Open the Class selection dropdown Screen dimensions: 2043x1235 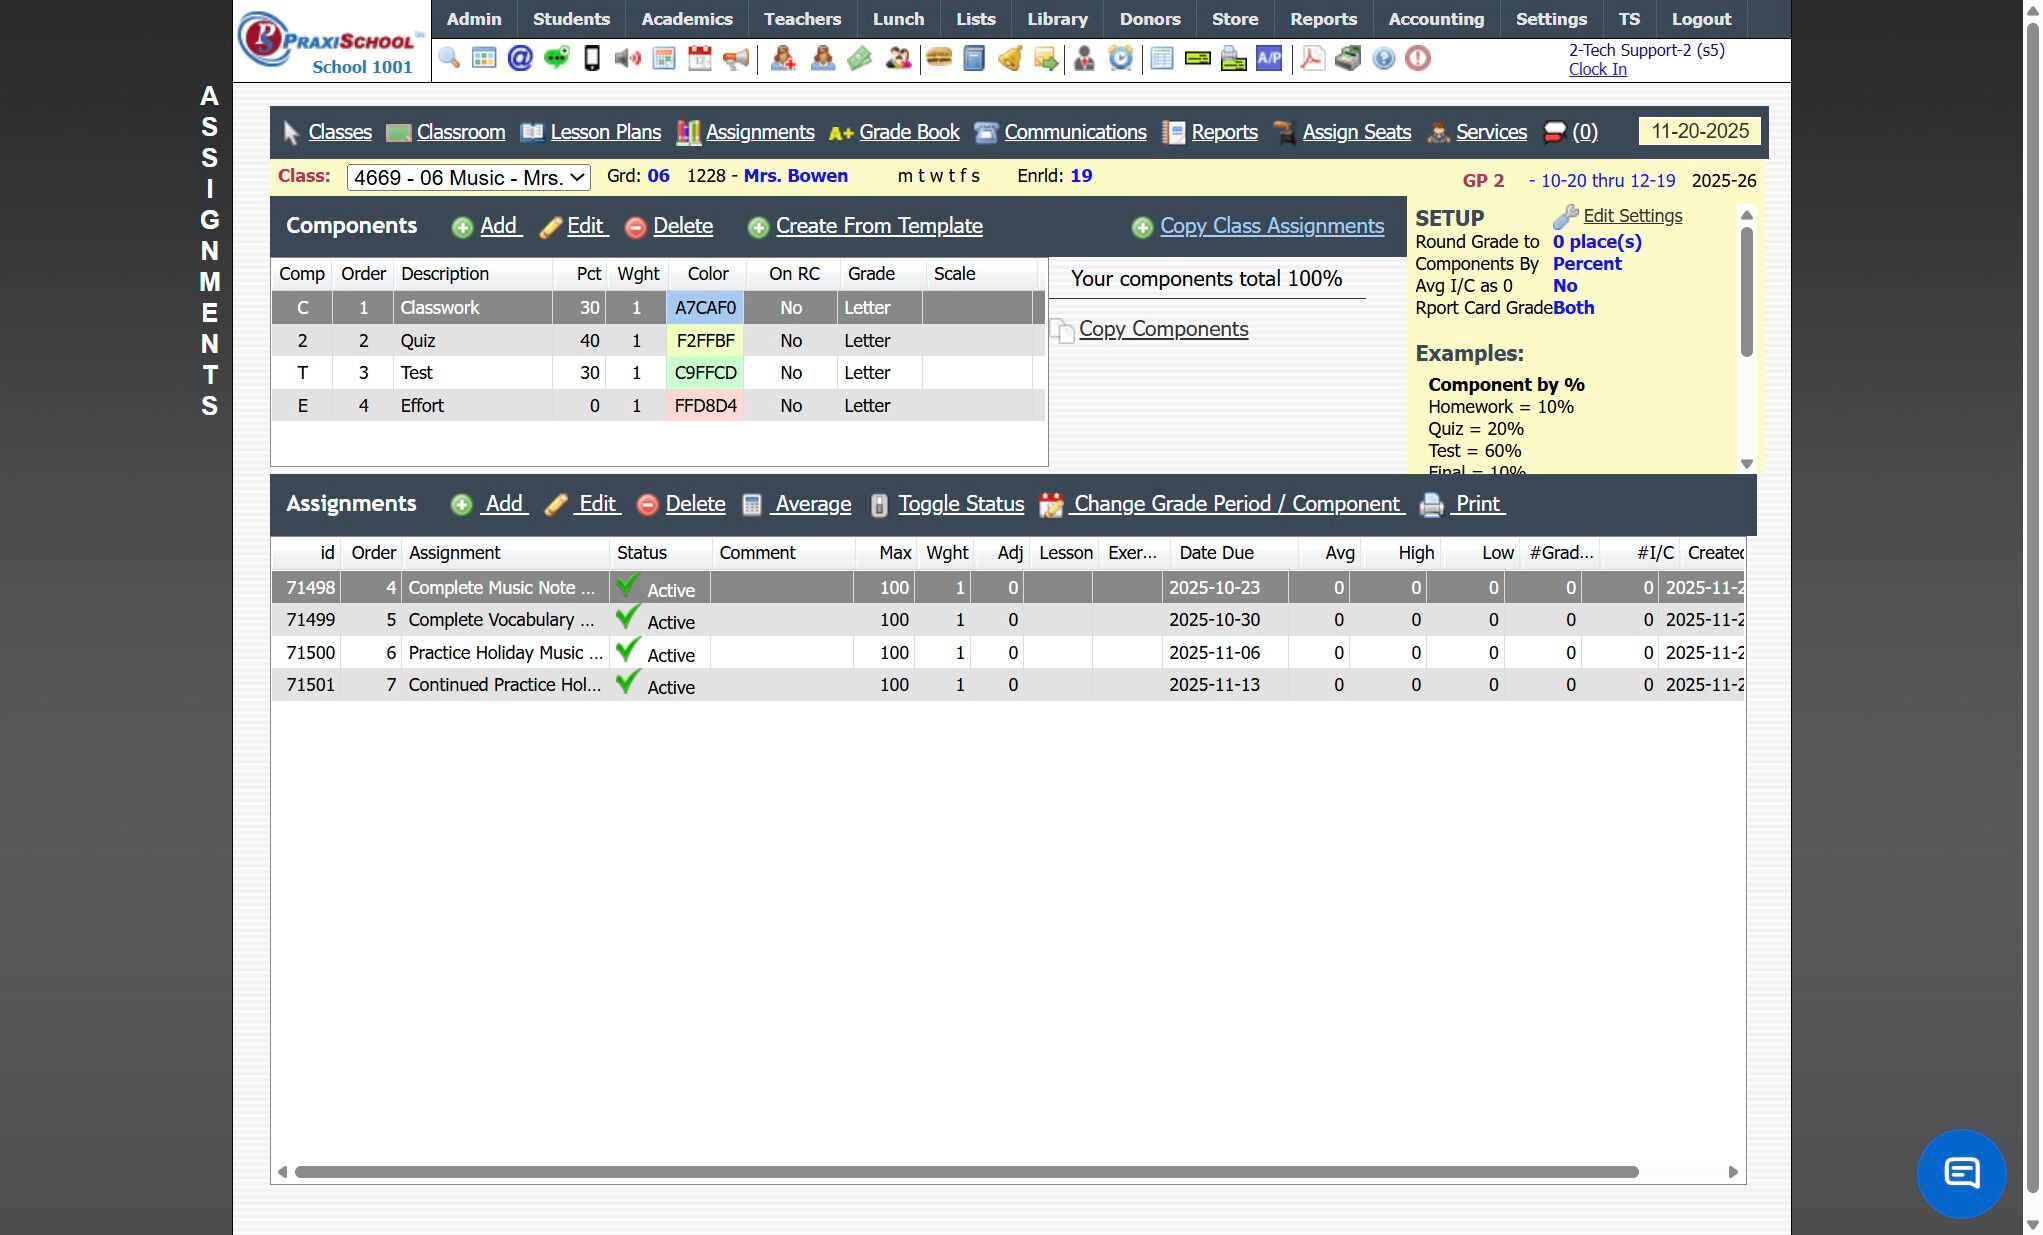468,178
